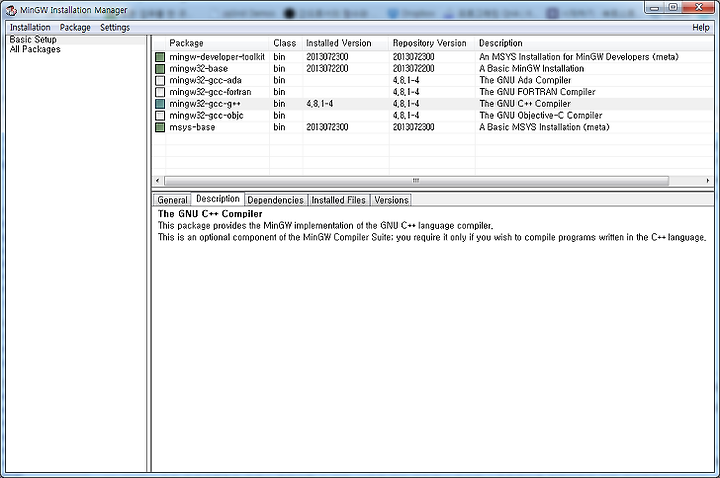Image resolution: width=720 pixels, height=478 pixels.
Task: Toggle mingw32-base package checkbox
Action: (160, 69)
